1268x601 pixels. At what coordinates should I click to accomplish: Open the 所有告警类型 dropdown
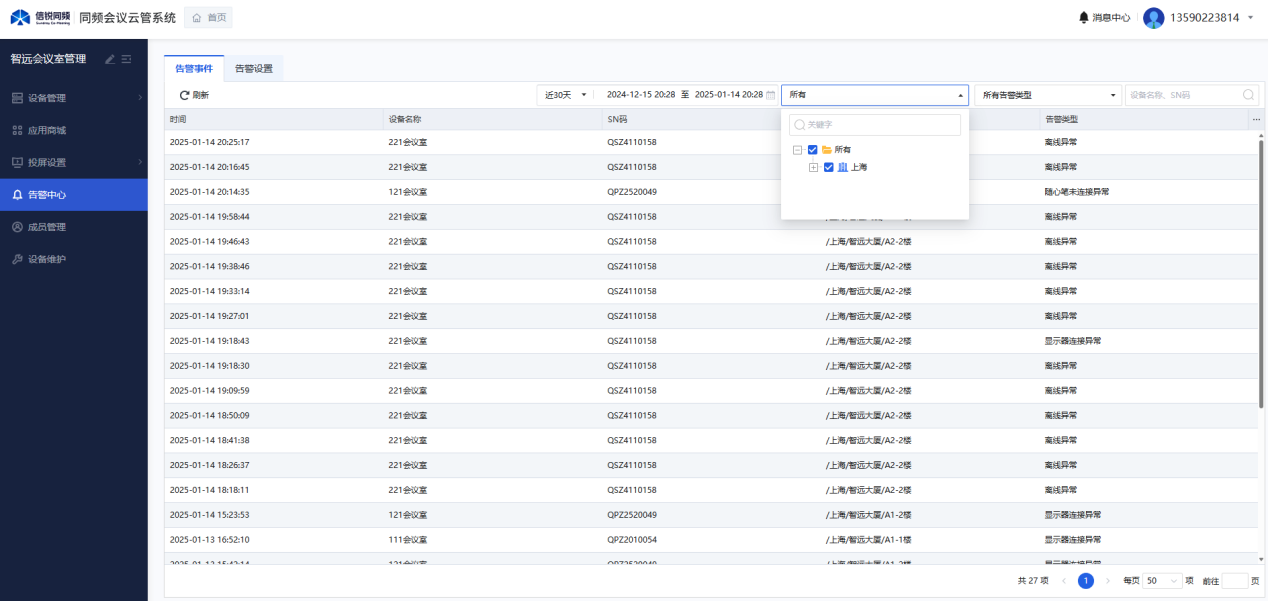(1047, 95)
